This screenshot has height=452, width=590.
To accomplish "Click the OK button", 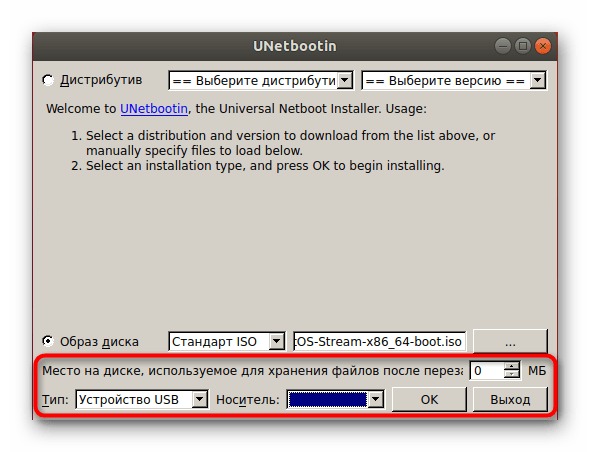I will tap(429, 399).
